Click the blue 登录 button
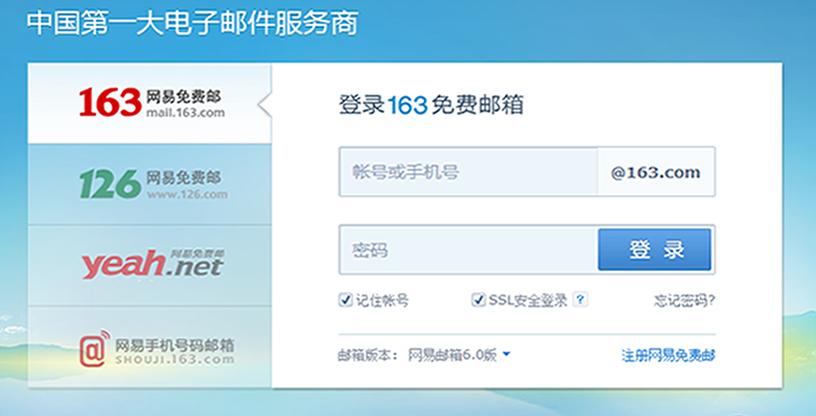The height and width of the screenshot is (416, 816). tap(654, 250)
